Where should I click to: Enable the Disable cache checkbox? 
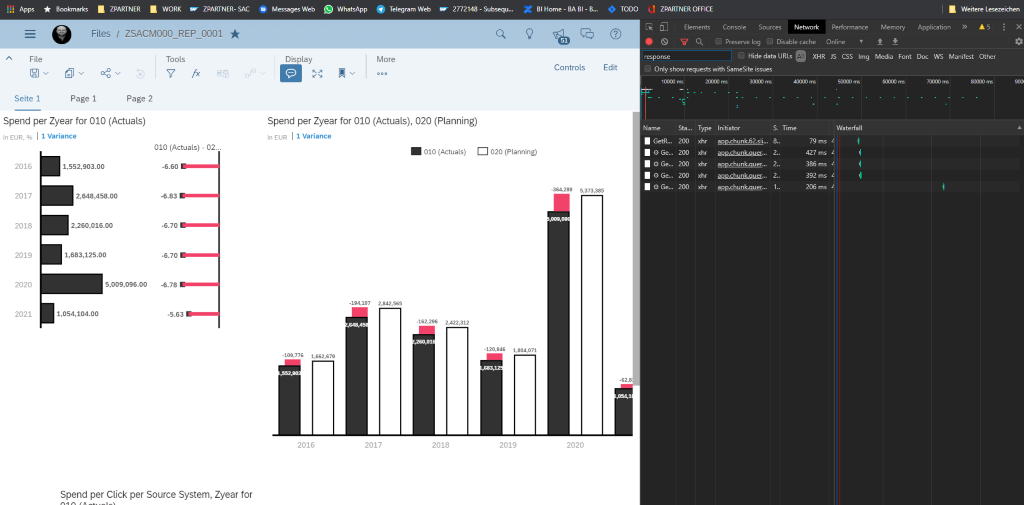point(771,41)
